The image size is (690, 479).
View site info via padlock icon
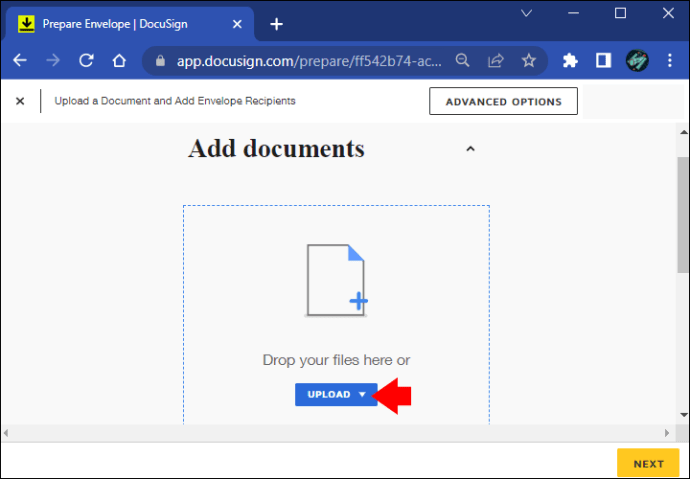tap(161, 61)
